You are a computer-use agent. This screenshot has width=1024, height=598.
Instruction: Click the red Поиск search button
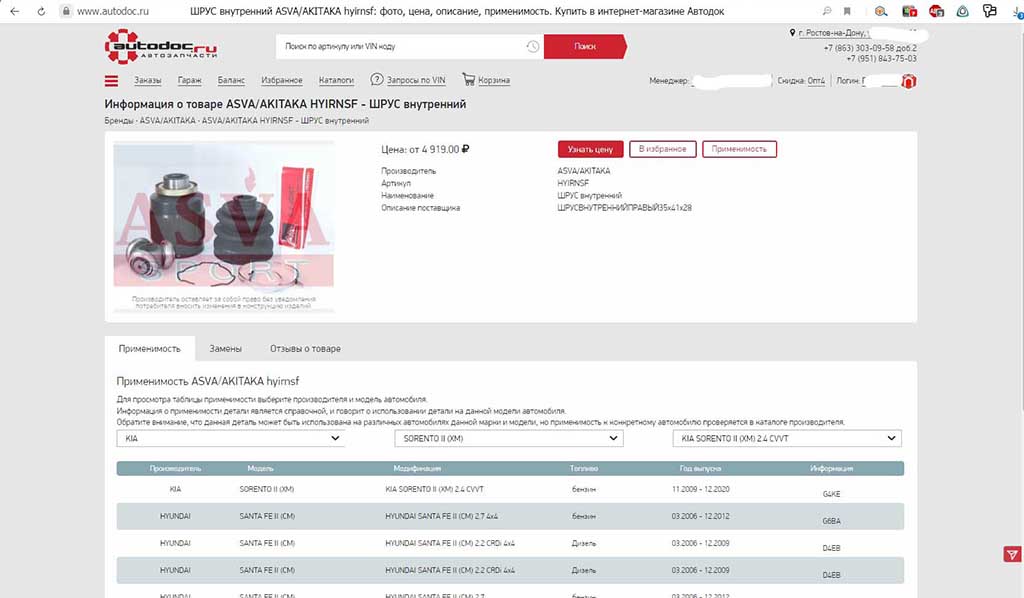point(585,47)
